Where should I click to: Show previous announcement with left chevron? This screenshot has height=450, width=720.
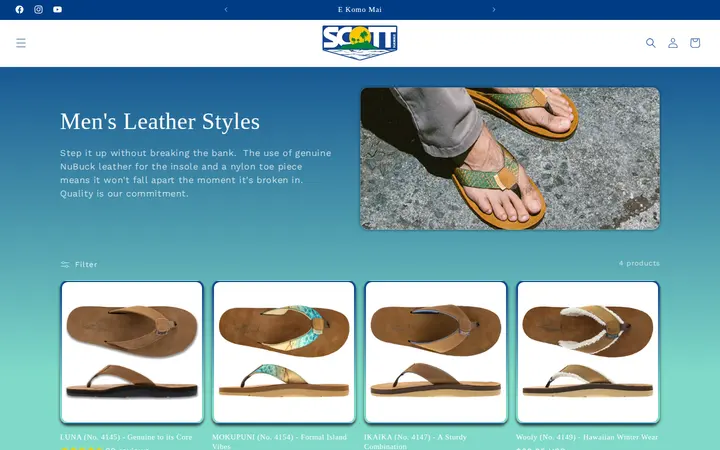tap(226, 9)
